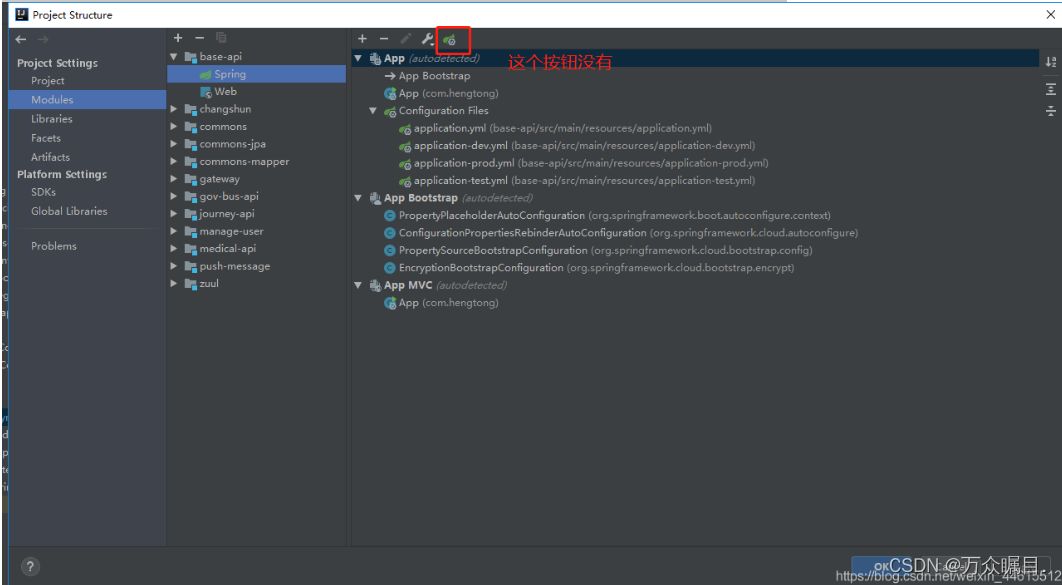Click the copy module icon
1062x585 pixels.
(x=221, y=38)
